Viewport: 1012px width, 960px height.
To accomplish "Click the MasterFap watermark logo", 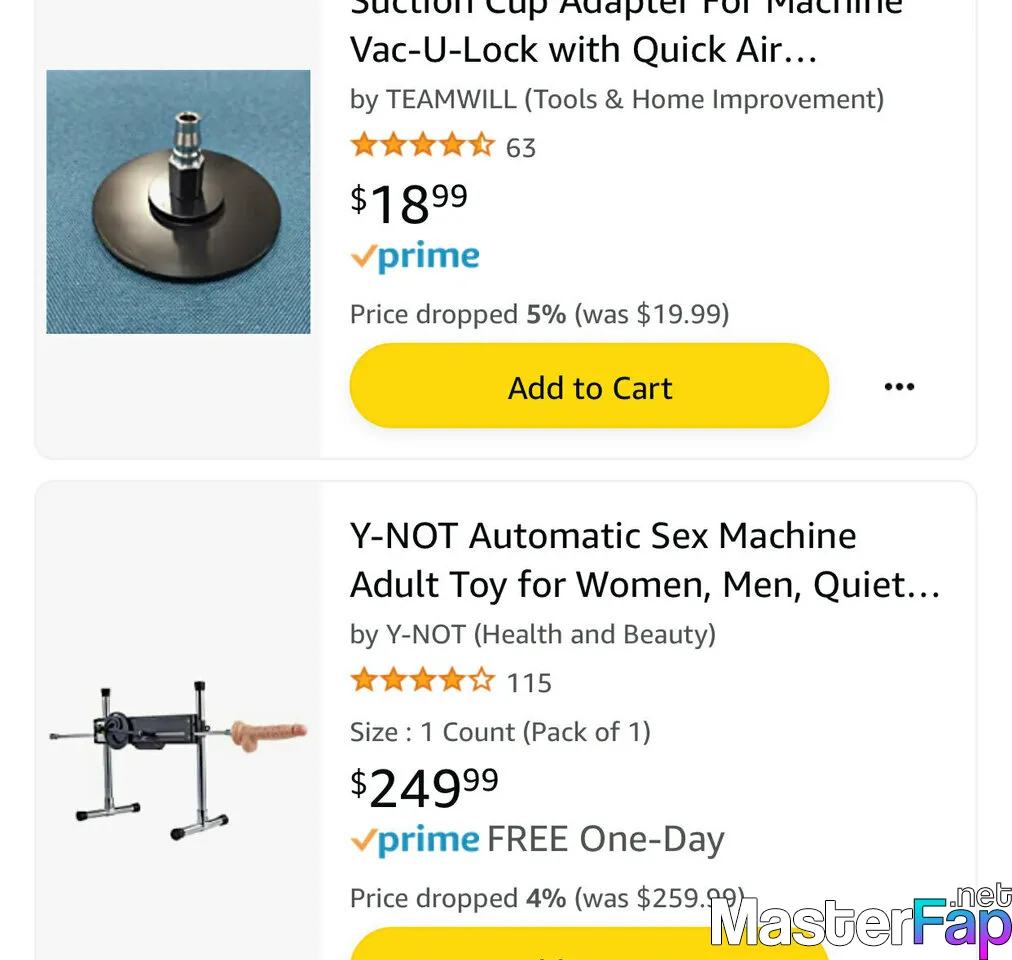I will coord(861,921).
